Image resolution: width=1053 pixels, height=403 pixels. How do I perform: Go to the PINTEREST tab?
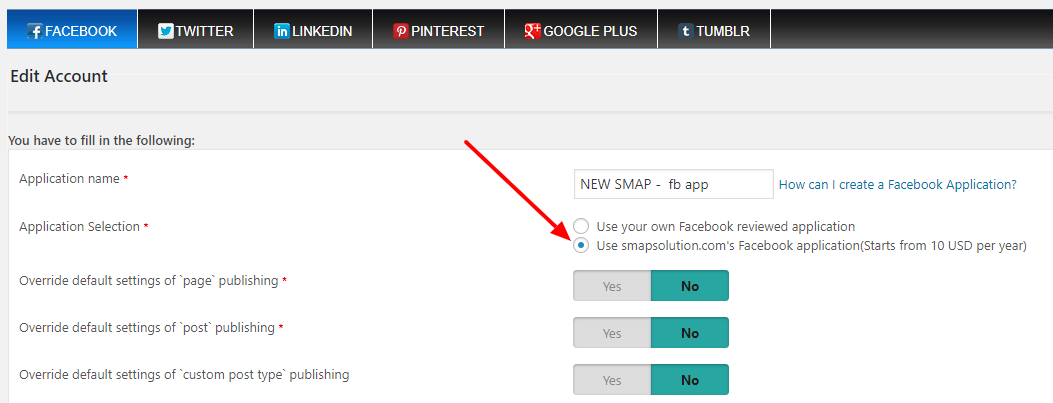pyautogui.click(x=439, y=29)
